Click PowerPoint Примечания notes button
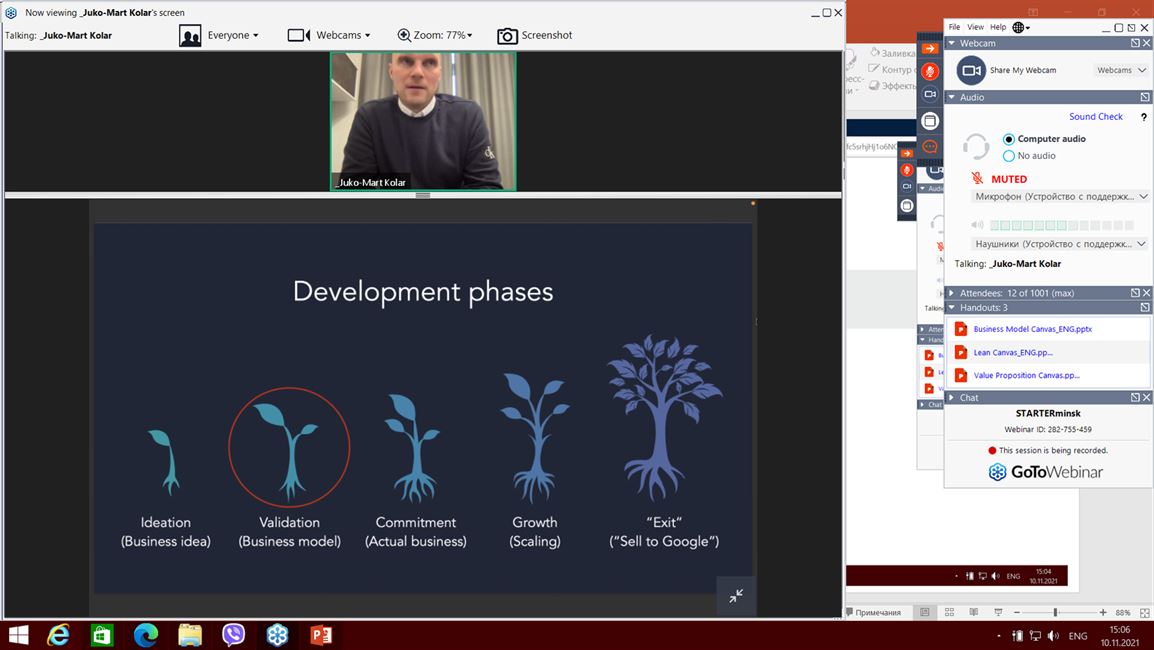1154x650 pixels. pyautogui.click(x=873, y=612)
